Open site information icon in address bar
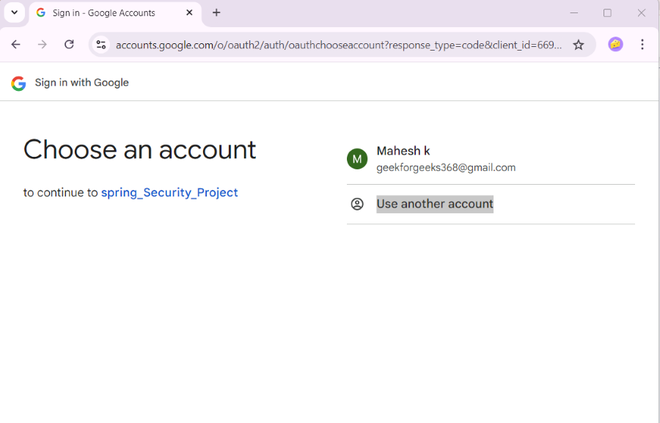This screenshot has height=423, width=660. tap(101, 45)
